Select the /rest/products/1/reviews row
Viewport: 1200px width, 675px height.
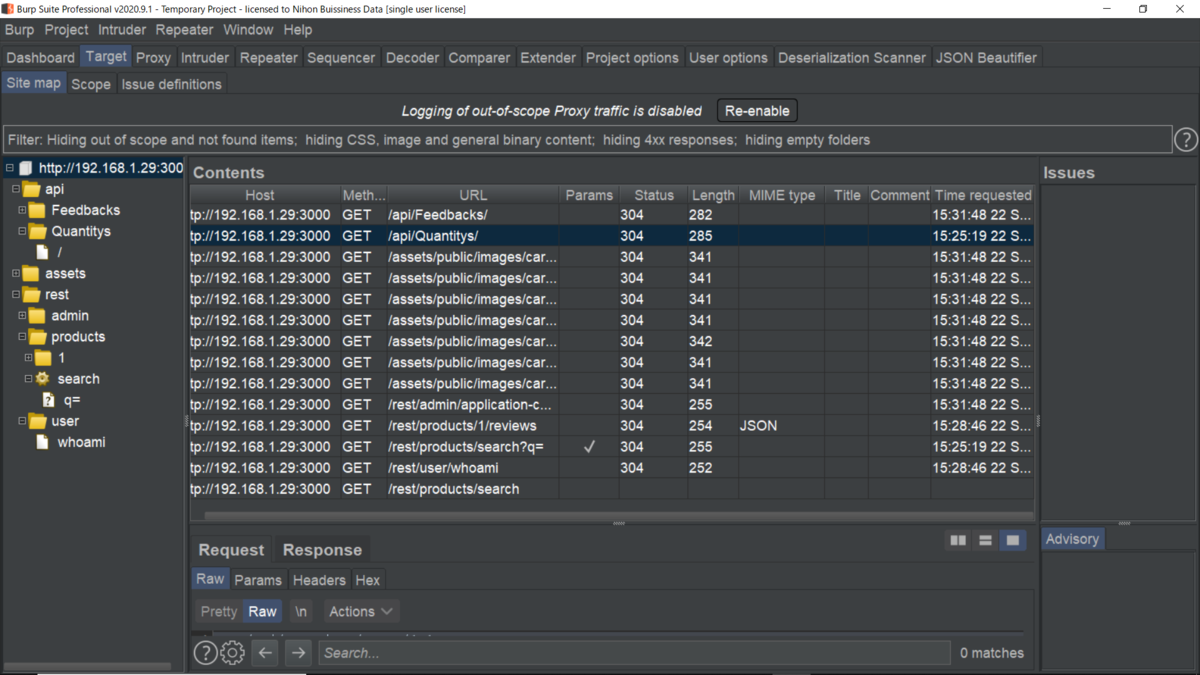click(611, 426)
